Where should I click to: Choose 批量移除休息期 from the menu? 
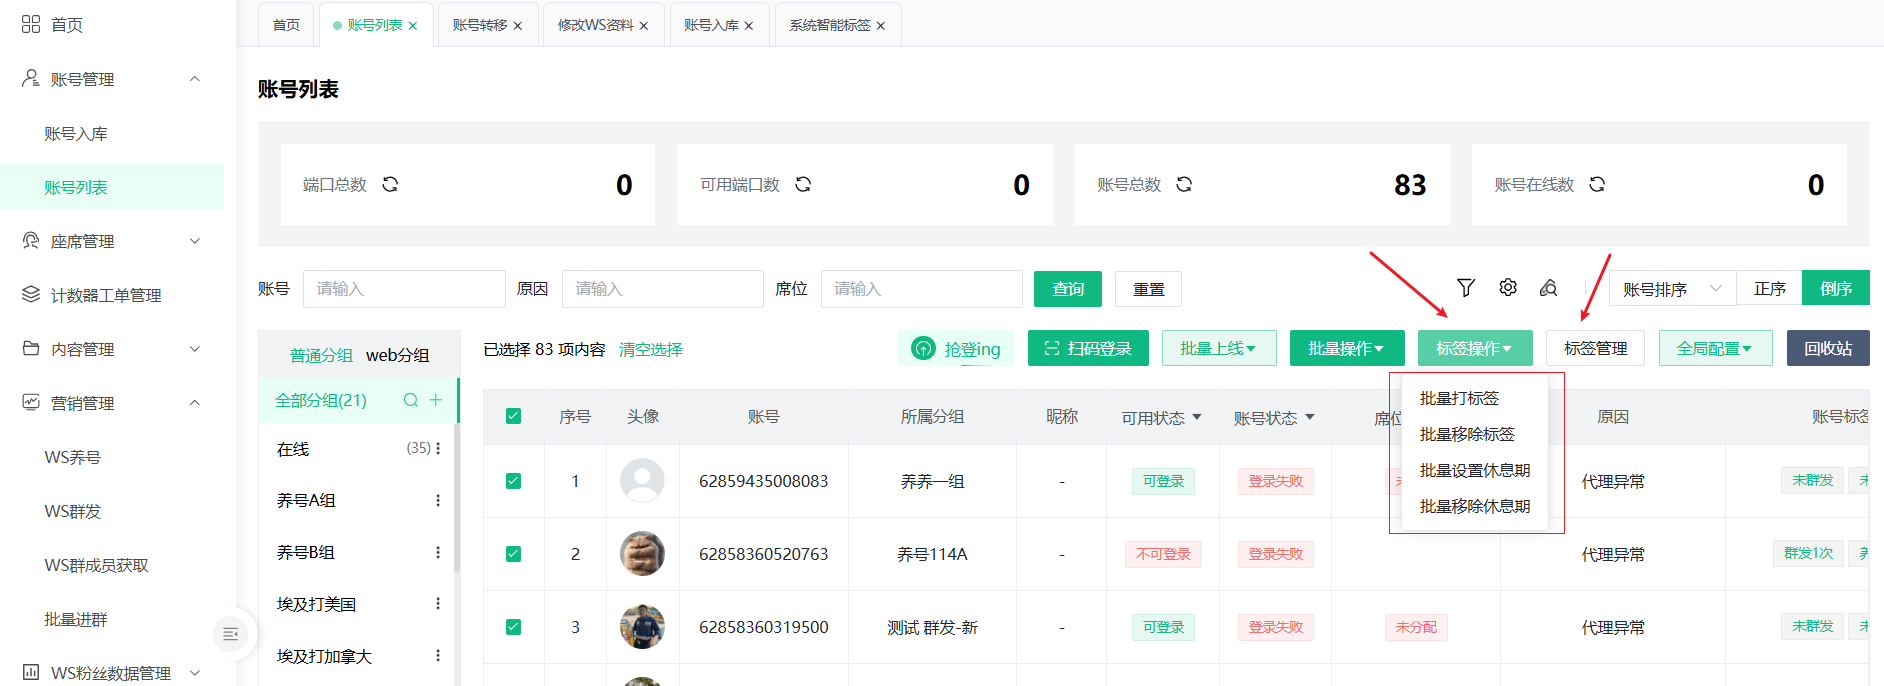[x=1475, y=506]
